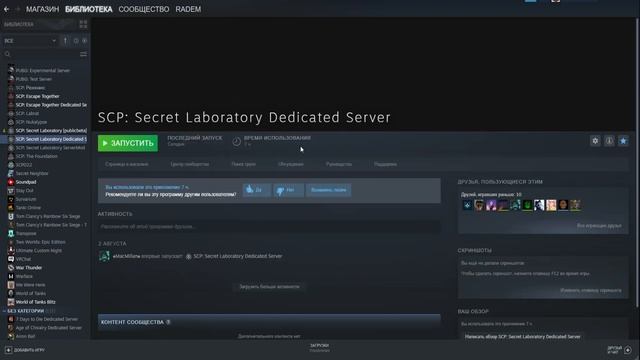Screen dimensions: 640x360
Task: Select SCP: Secret Laboratory ServerMod
Action: [x=50, y=148]
